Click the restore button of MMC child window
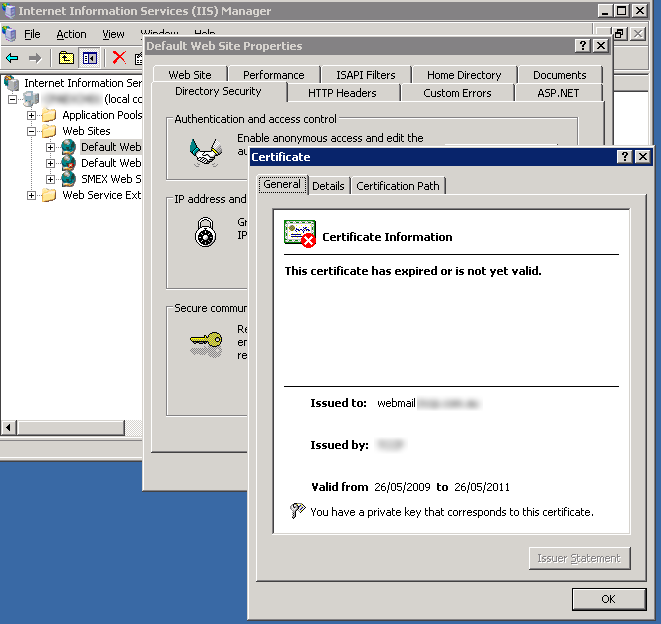Image resolution: width=661 pixels, height=624 pixels. 619,34
